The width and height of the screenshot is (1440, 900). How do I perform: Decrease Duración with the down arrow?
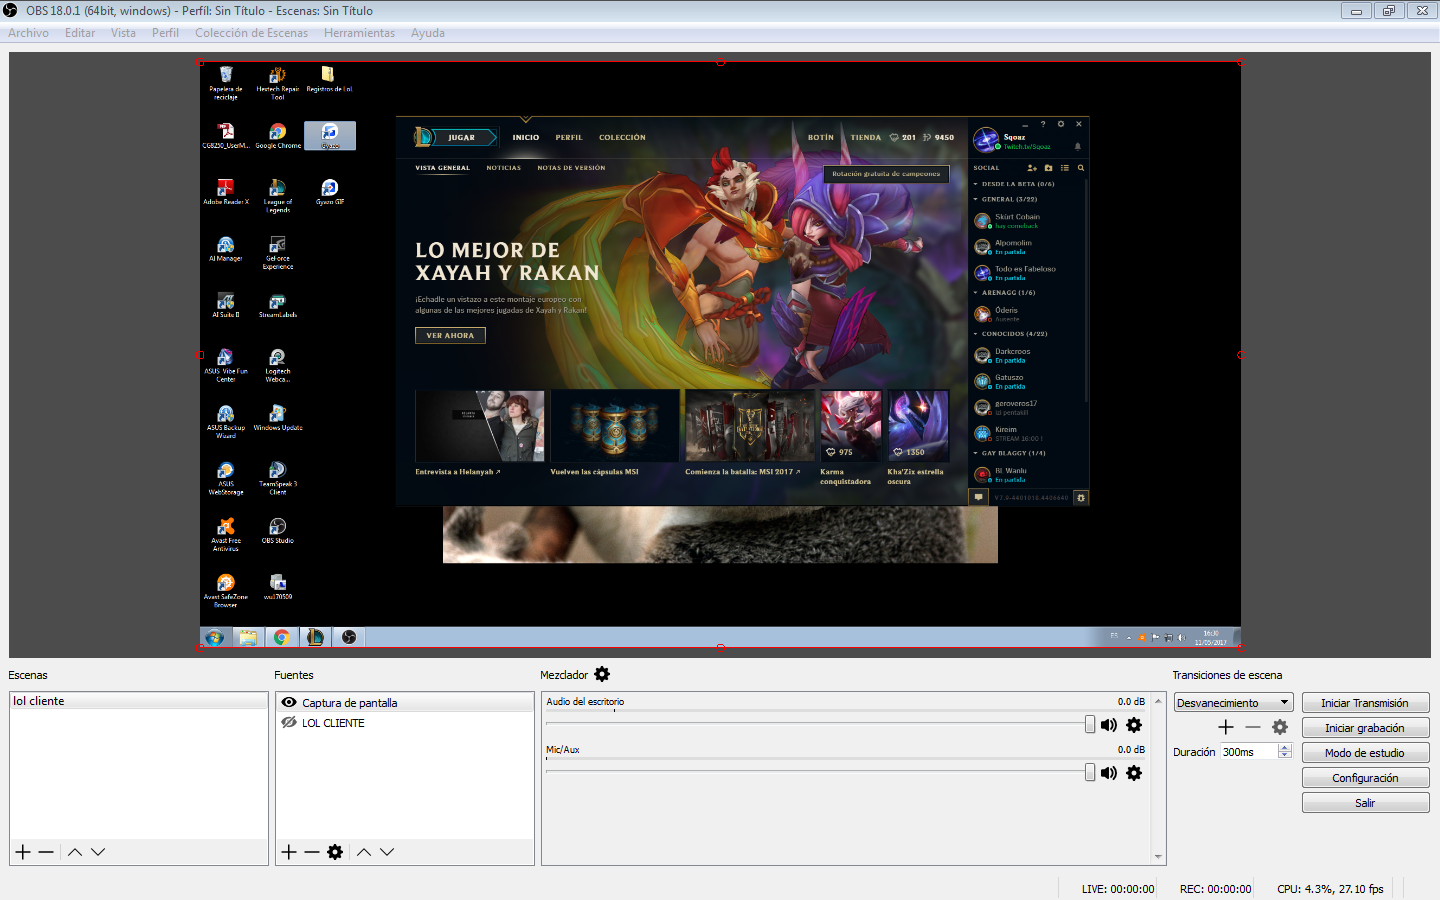click(1285, 755)
